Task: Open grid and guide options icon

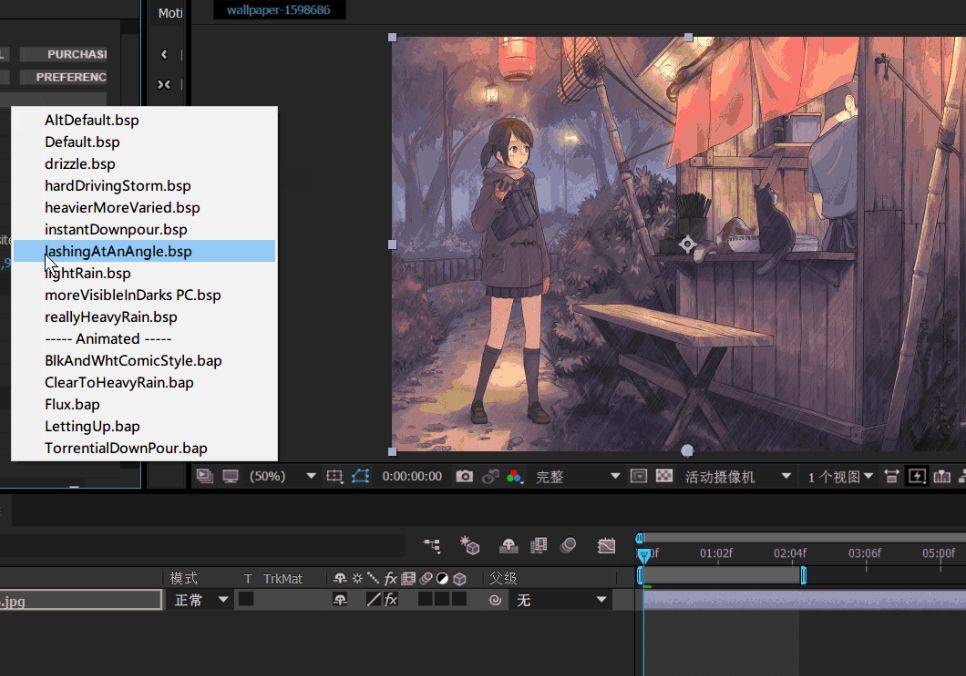Action: 335,476
